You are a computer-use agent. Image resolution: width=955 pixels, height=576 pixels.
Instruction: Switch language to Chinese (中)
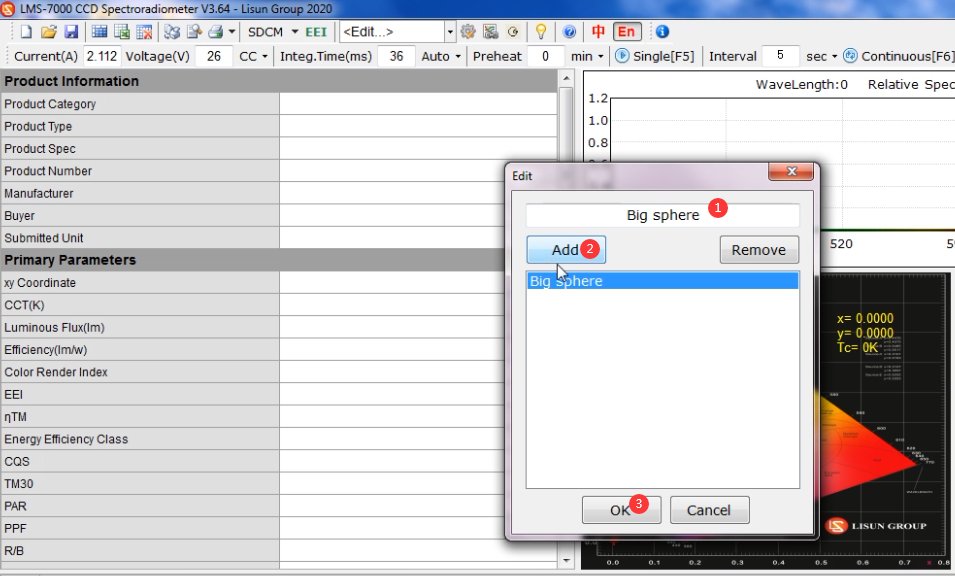click(x=598, y=32)
